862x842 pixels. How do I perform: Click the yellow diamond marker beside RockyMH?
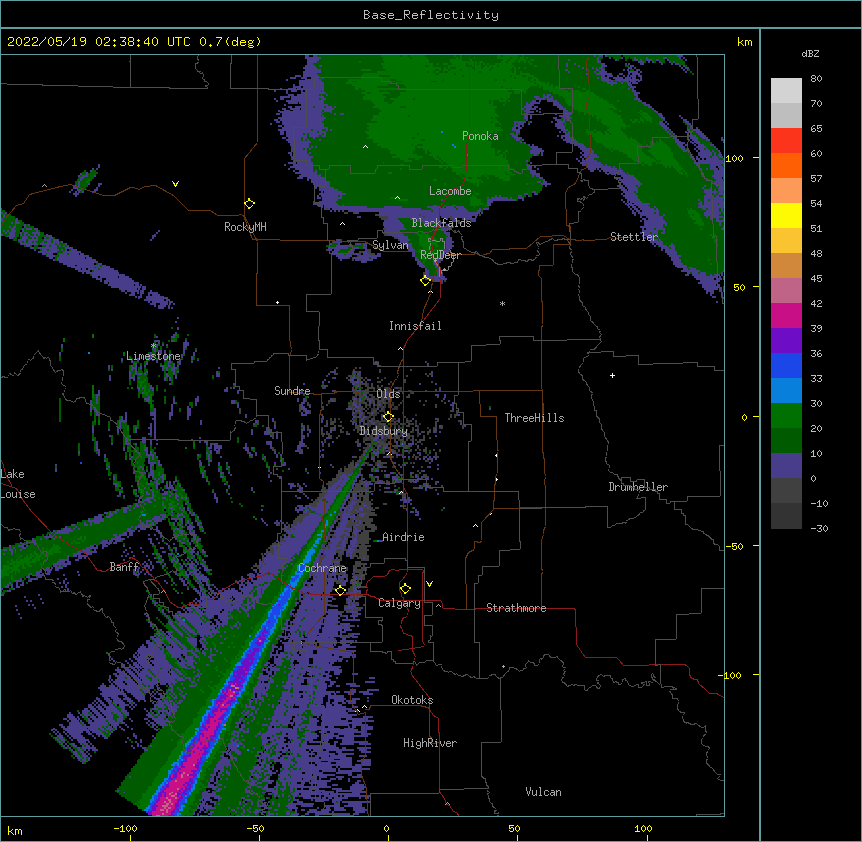pos(250,204)
